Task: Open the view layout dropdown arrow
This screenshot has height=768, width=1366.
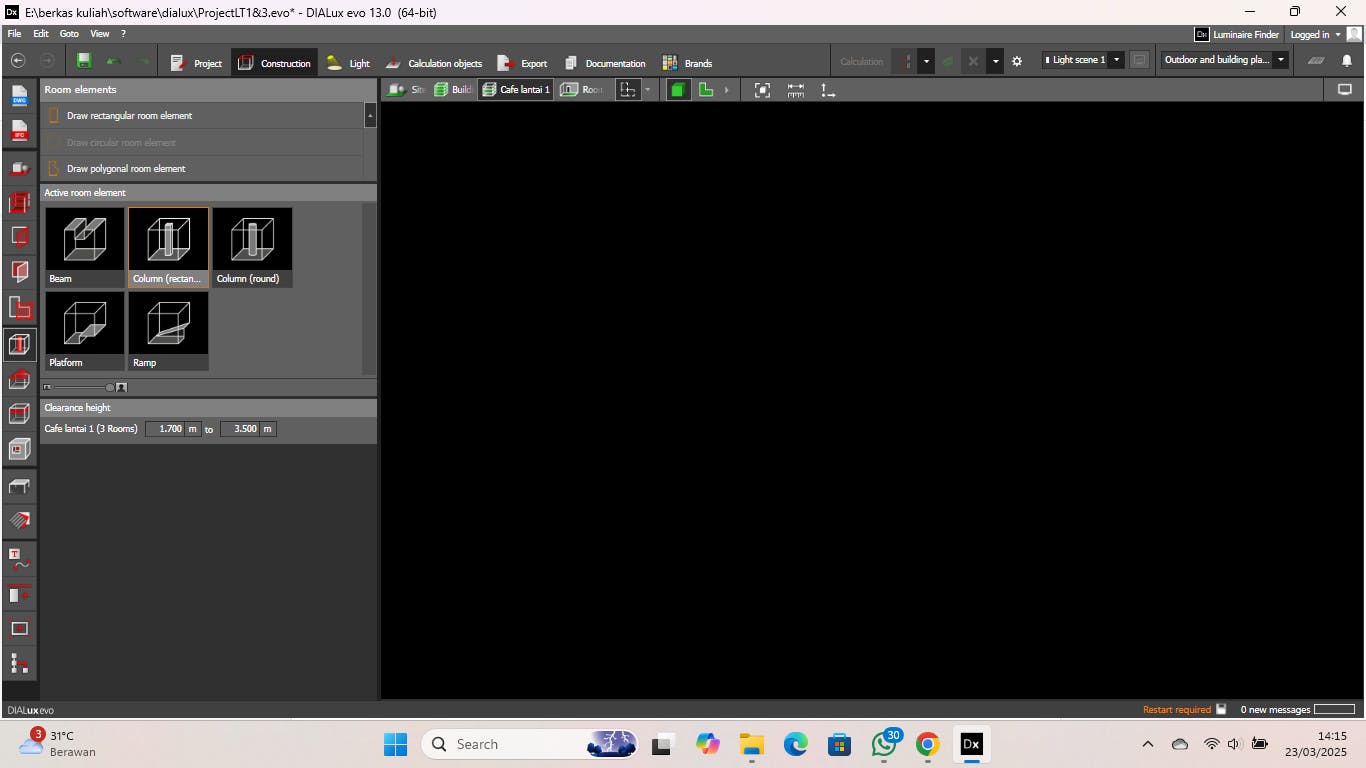Action: coord(648,90)
